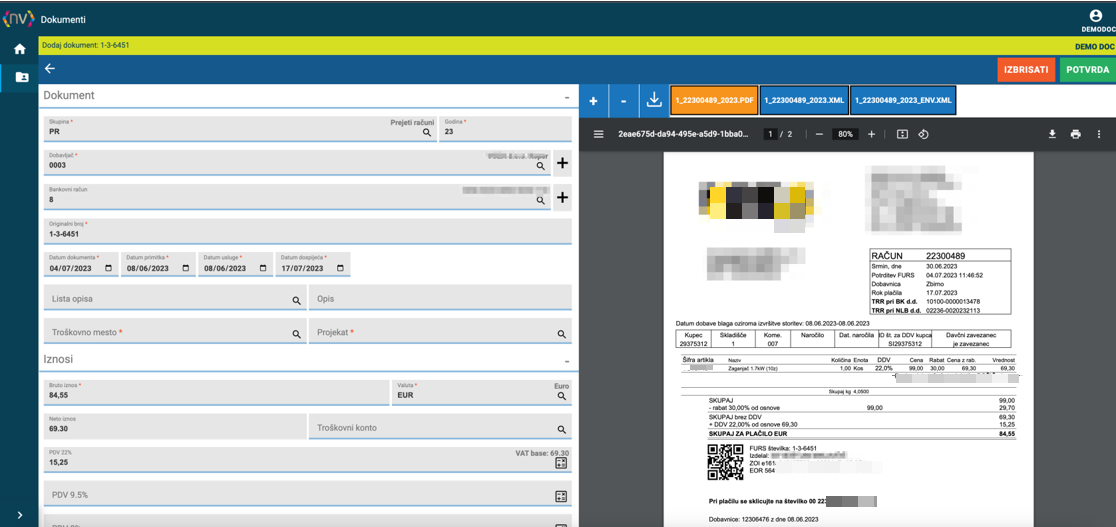Viewport: 1116px width, 527px height.
Task: Expand the left sidebar chevron
Action: 19,515
